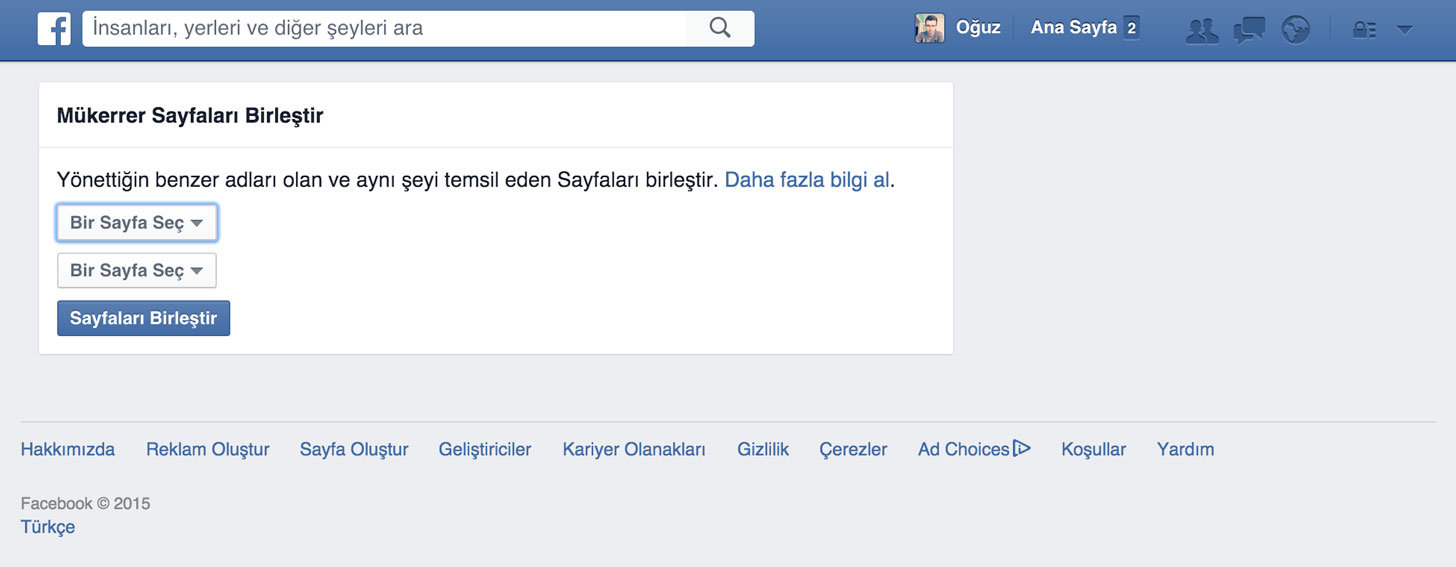1456x567 pixels.
Task: Open the Koşullar footer link
Action: [1094, 450]
